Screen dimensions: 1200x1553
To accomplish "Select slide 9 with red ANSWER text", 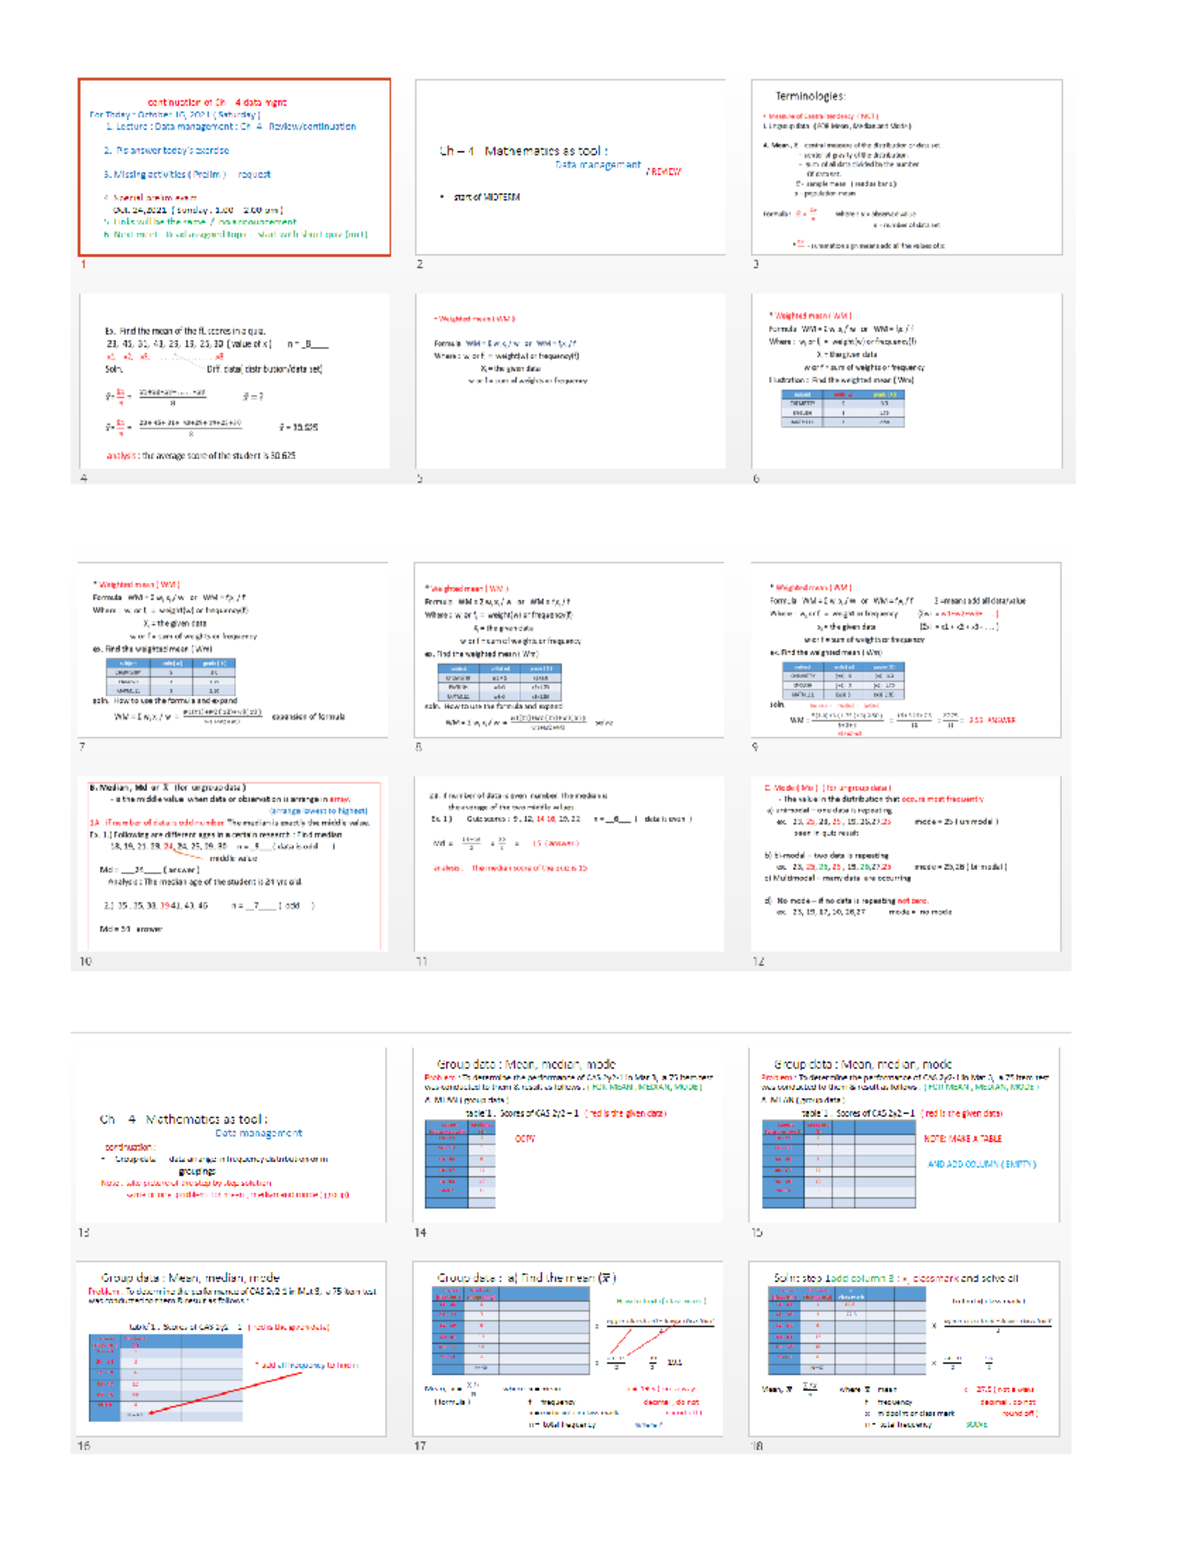I will click(x=906, y=650).
